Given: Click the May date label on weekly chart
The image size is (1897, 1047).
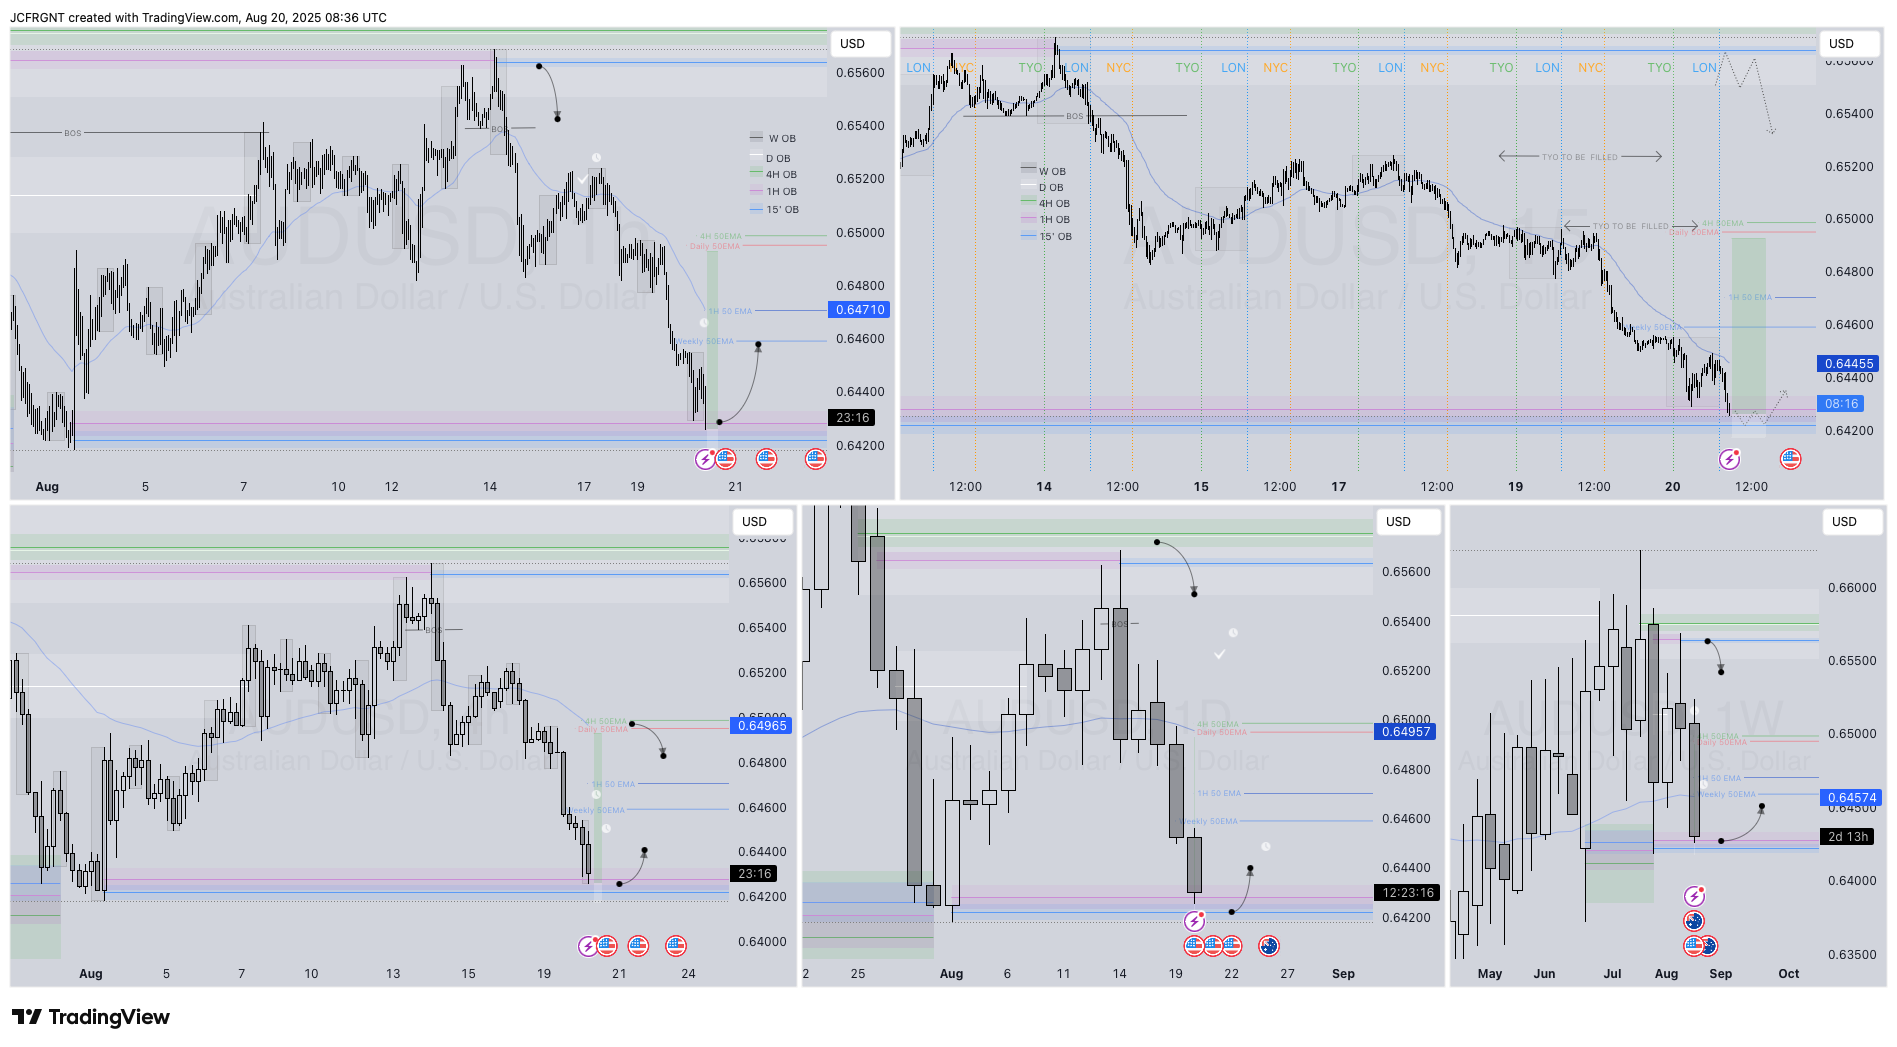Looking at the screenshot, I should pos(1490,974).
